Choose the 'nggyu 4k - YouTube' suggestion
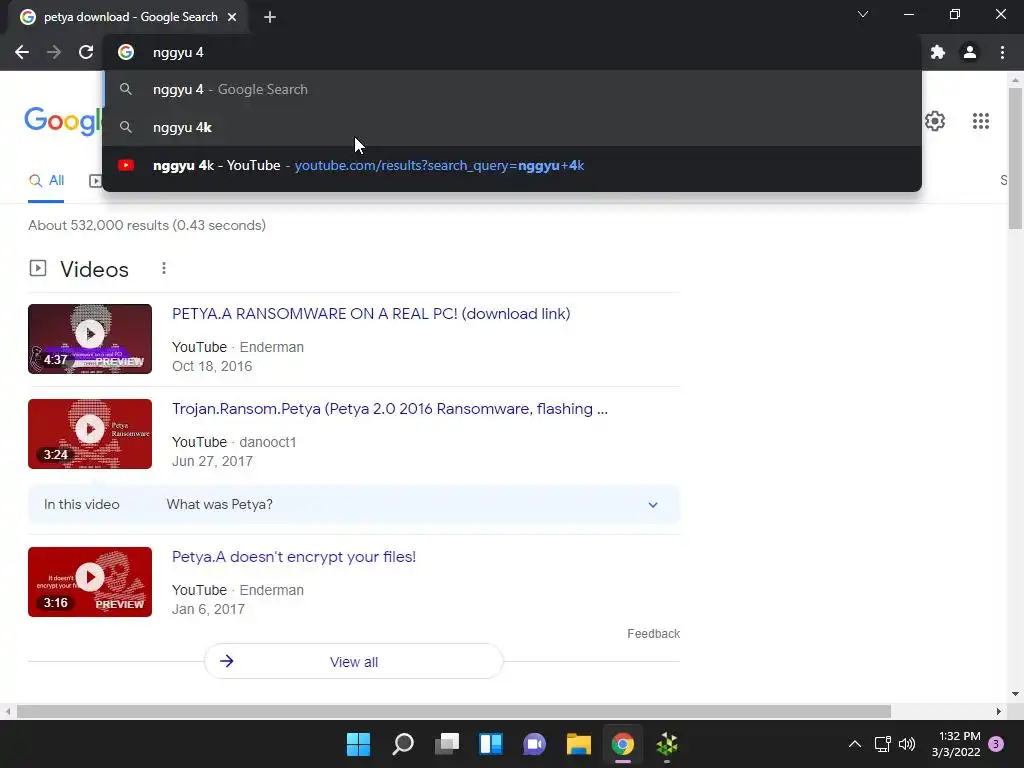Viewport: 1024px width, 768px height. point(512,165)
